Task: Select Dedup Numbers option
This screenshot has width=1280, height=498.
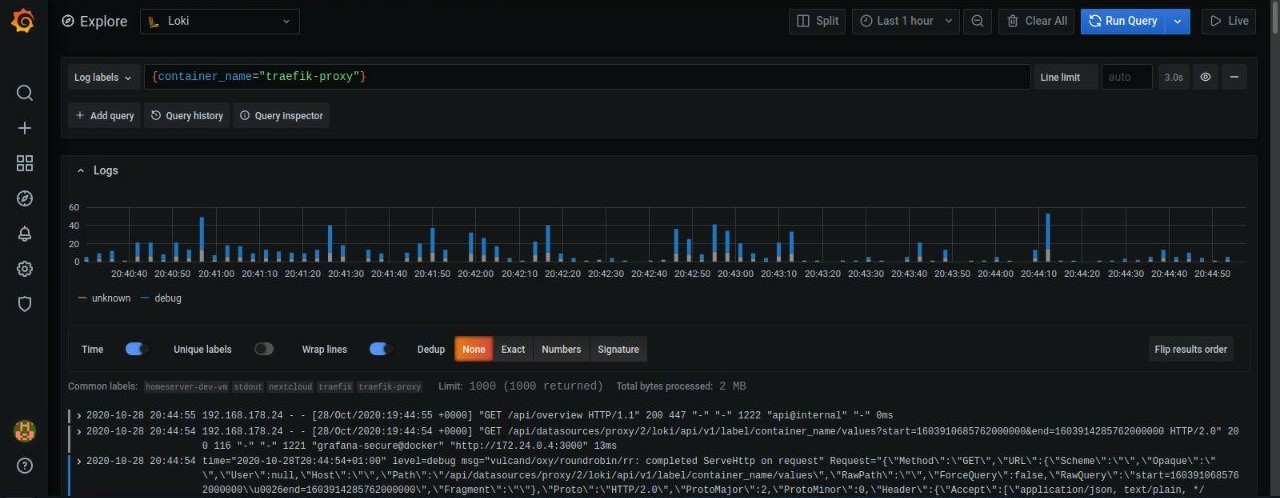Action: coord(561,349)
